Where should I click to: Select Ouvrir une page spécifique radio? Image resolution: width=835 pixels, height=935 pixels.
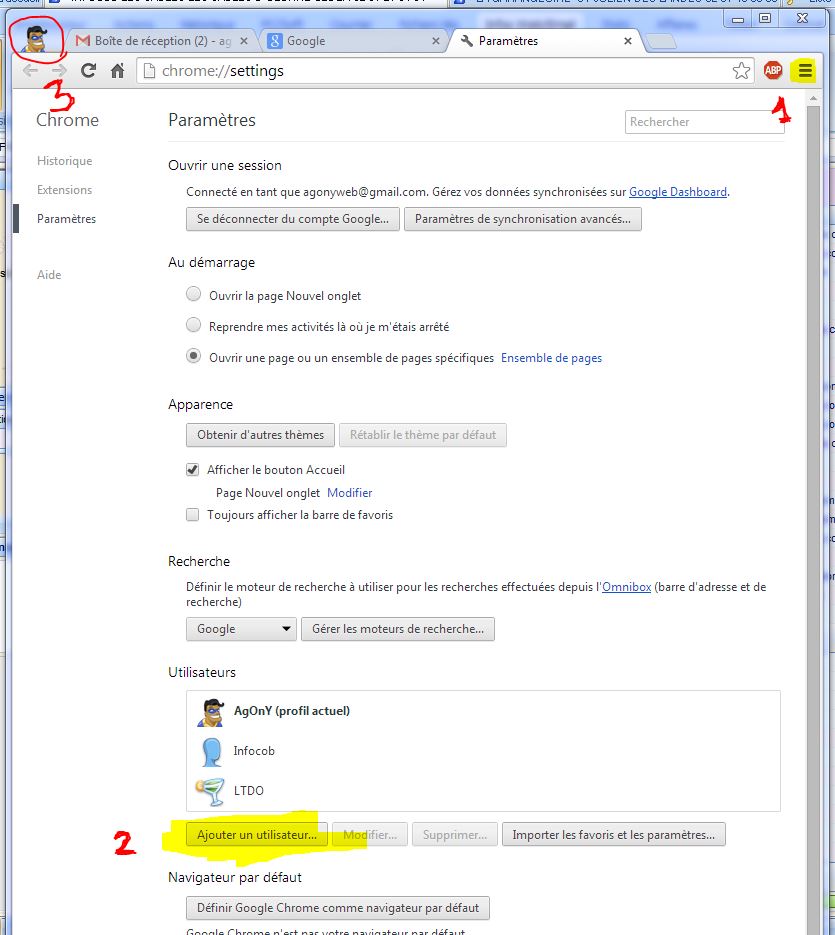click(x=193, y=356)
